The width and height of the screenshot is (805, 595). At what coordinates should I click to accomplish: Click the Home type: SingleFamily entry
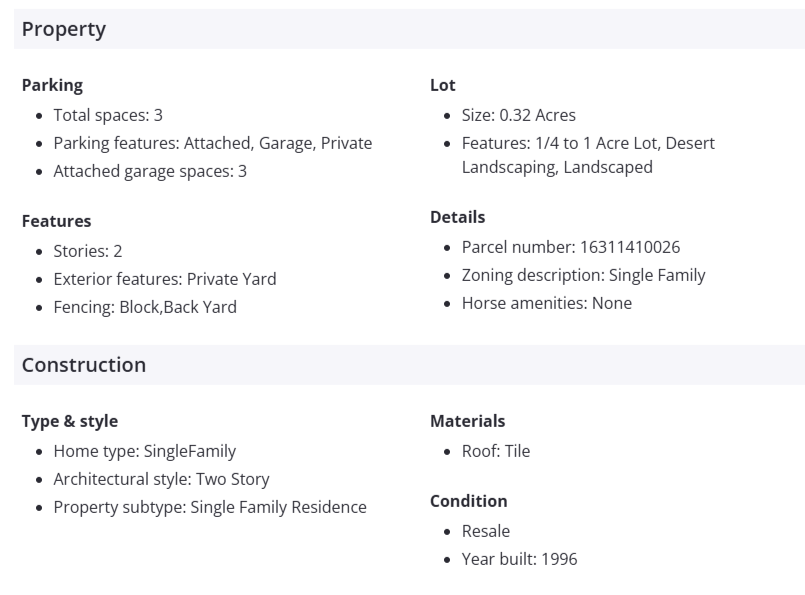pyautogui.click(x=145, y=451)
